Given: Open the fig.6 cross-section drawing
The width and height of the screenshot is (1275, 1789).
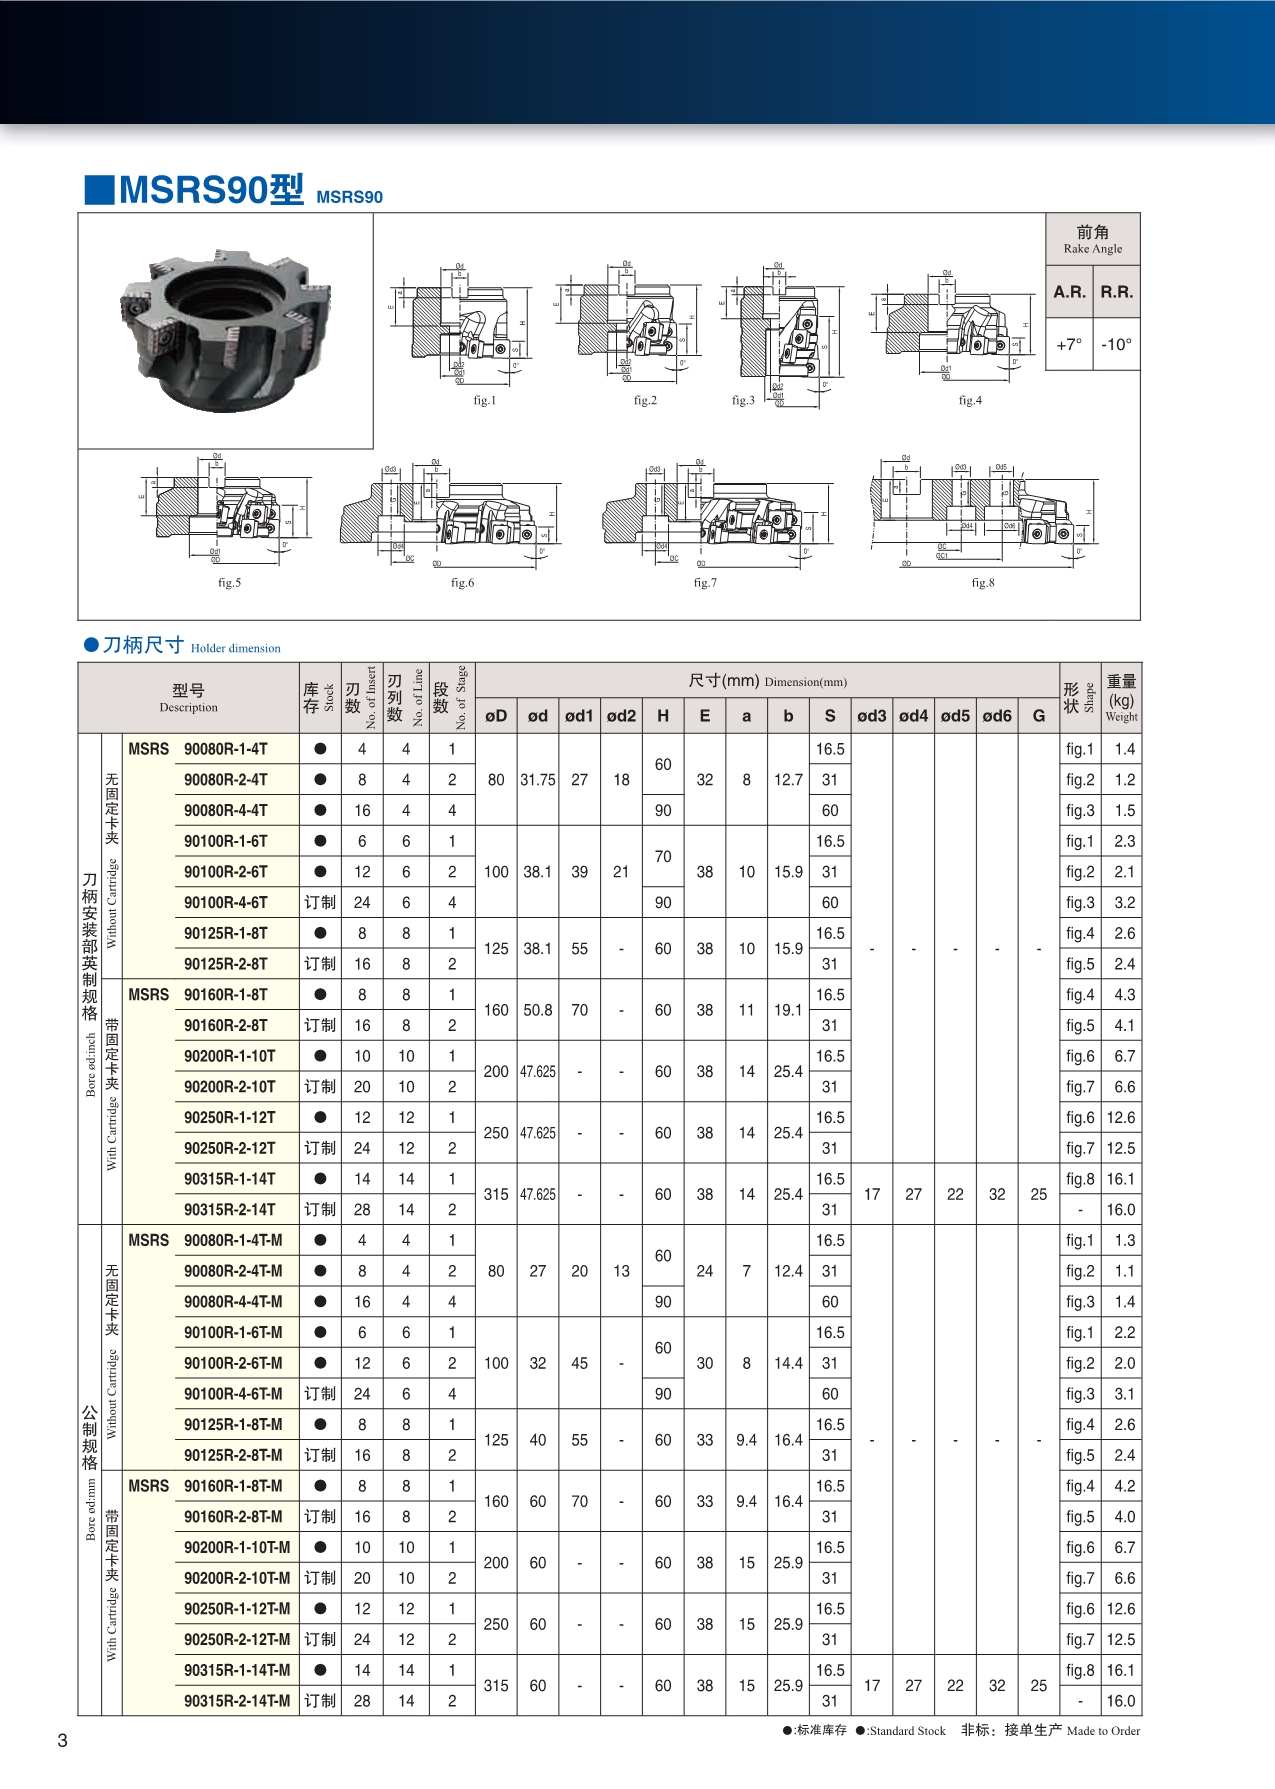Looking at the screenshot, I should (449, 514).
